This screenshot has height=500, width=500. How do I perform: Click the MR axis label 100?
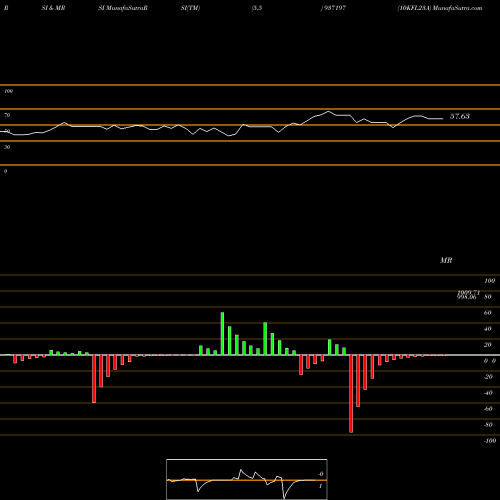[x=489, y=281]
